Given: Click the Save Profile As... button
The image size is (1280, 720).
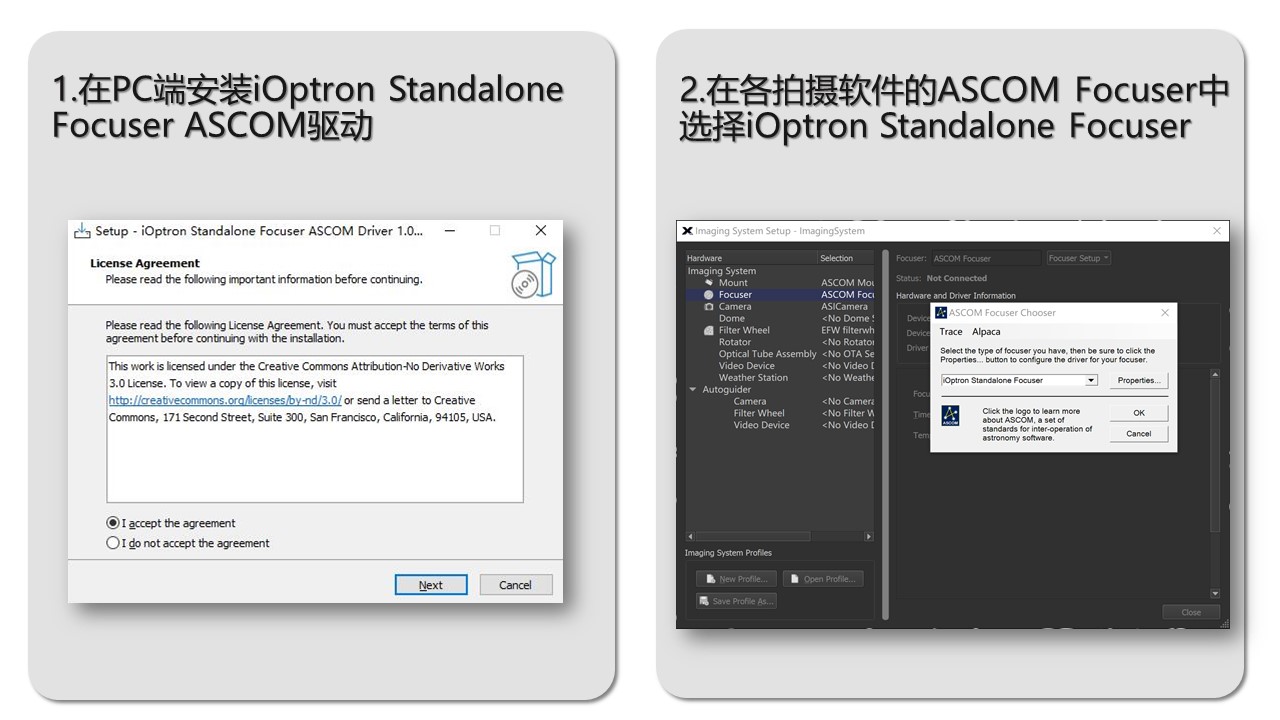Looking at the screenshot, I should point(736,601).
